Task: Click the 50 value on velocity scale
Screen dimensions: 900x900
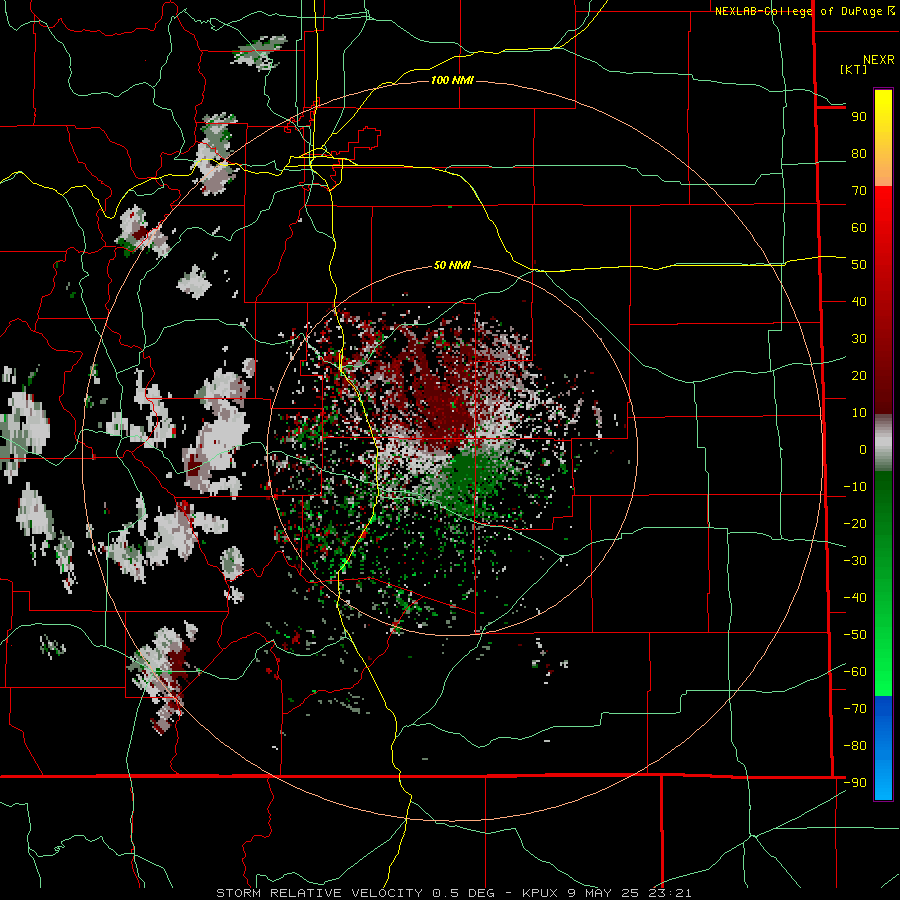Action: coord(859,265)
